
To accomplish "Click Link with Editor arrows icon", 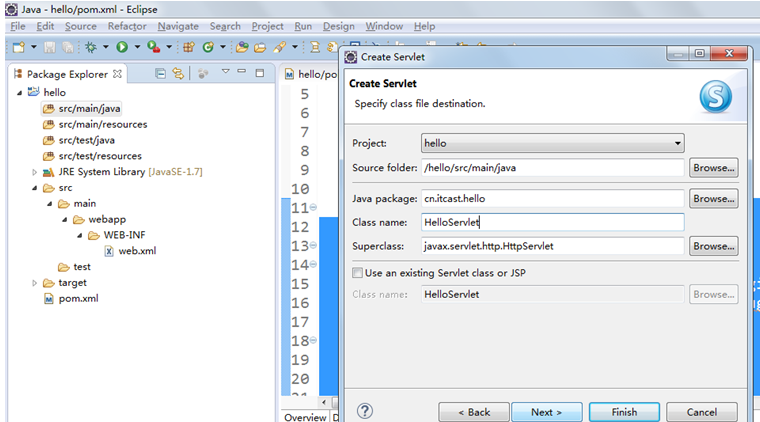I will tap(178, 74).
